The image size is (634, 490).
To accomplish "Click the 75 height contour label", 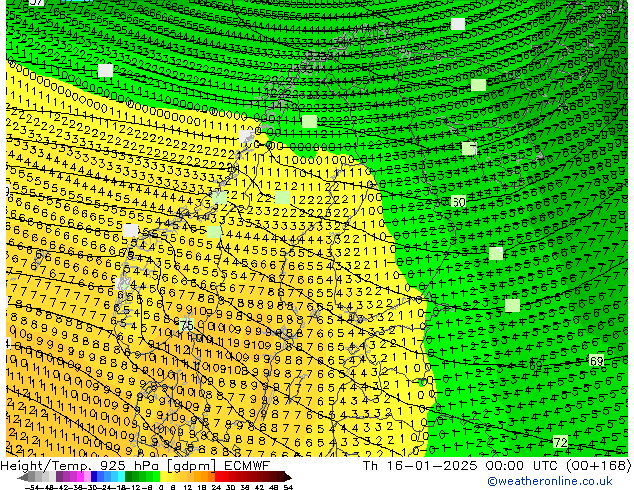I will click(186, 325).
